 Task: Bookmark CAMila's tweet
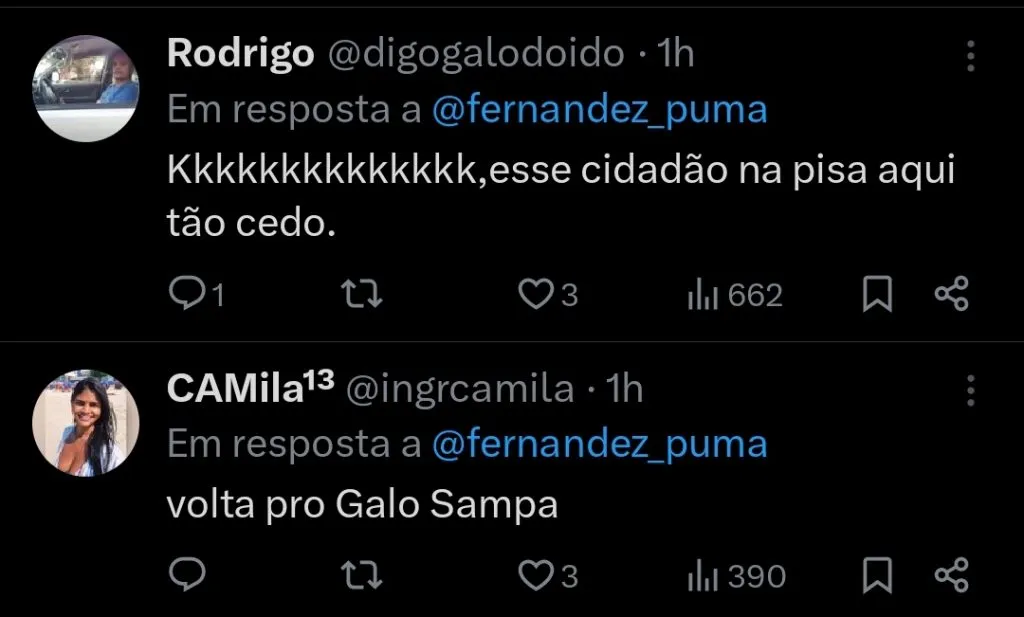tap(877, 575)
